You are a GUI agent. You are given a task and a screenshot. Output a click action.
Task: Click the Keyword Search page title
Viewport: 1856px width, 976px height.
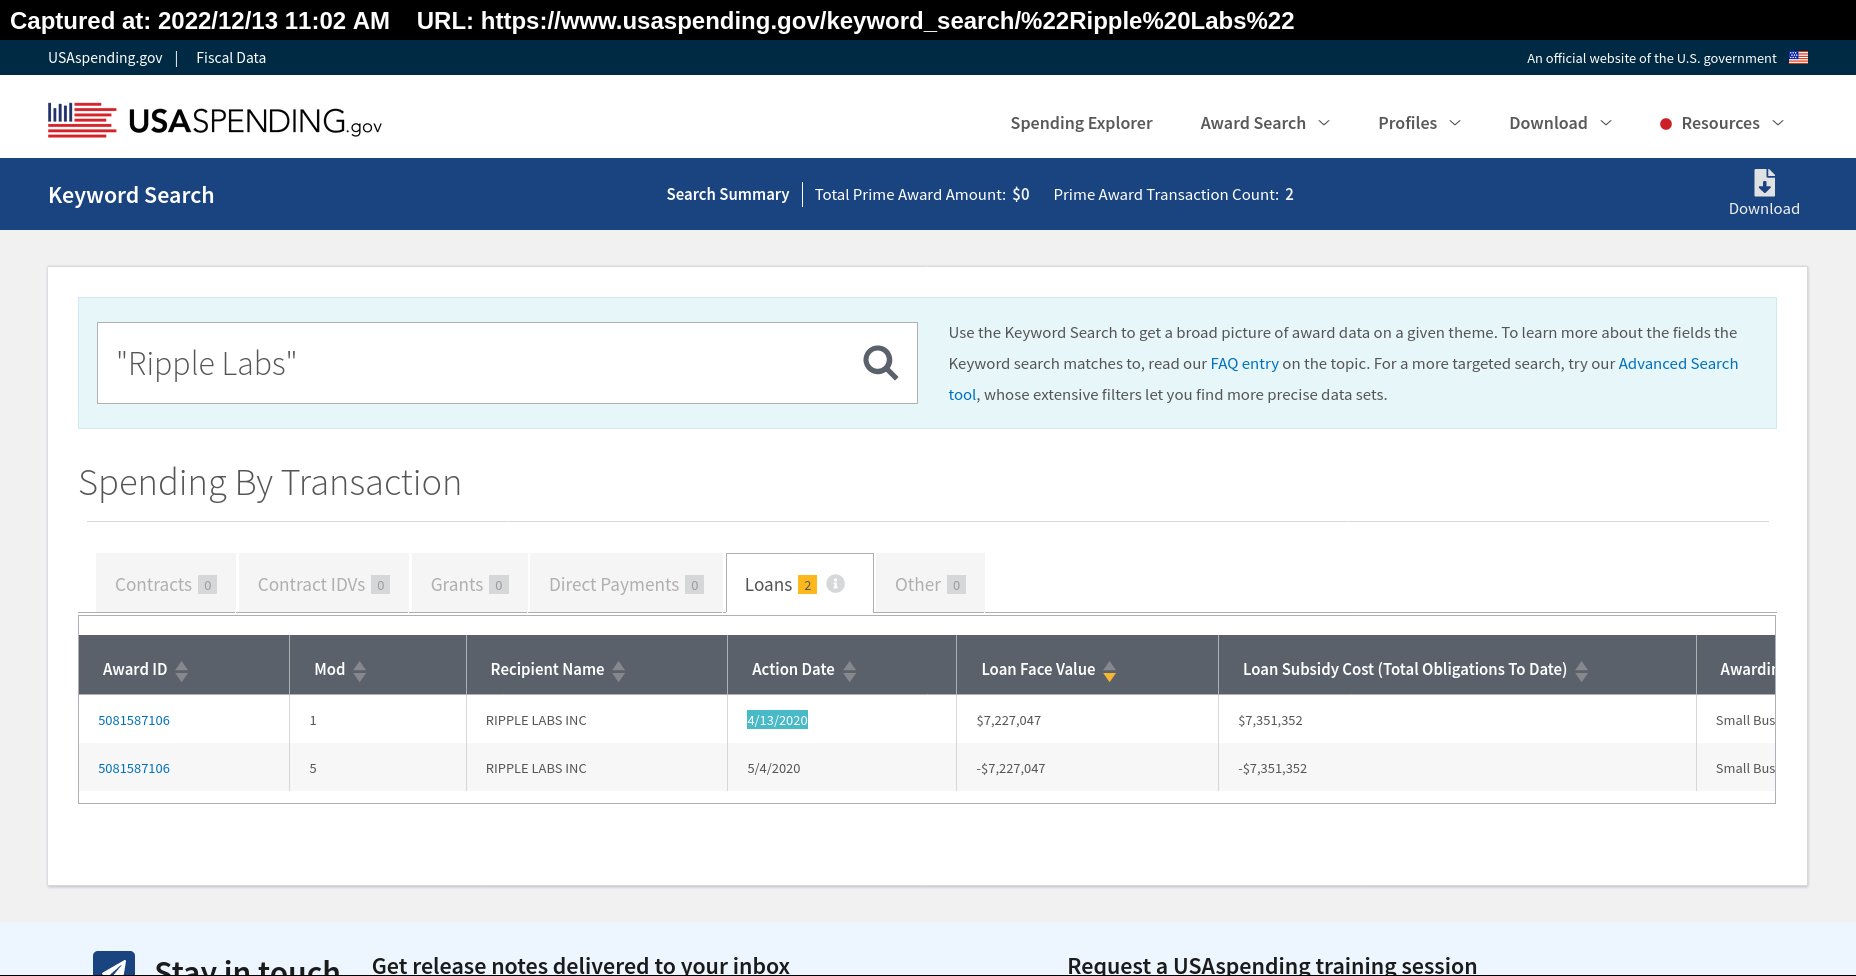pos(131,195)
